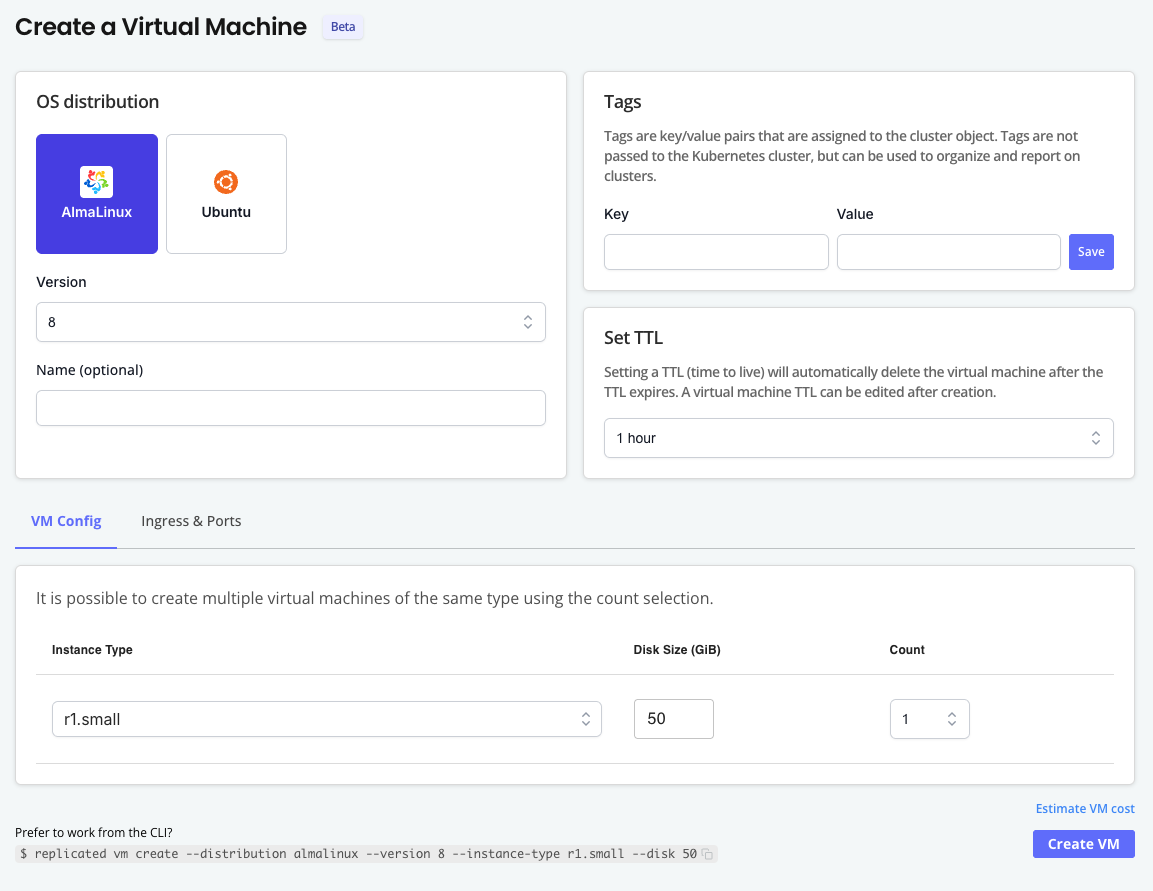This screenshot has height=891, width=1153.
Task: Select the Ubuntu OS distribution logo
Action: [x=226, y=184]
